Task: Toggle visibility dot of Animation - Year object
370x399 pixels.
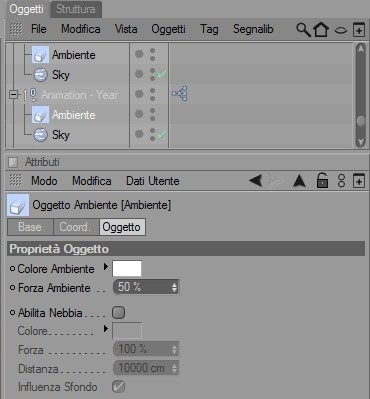Action: (139, 94)
